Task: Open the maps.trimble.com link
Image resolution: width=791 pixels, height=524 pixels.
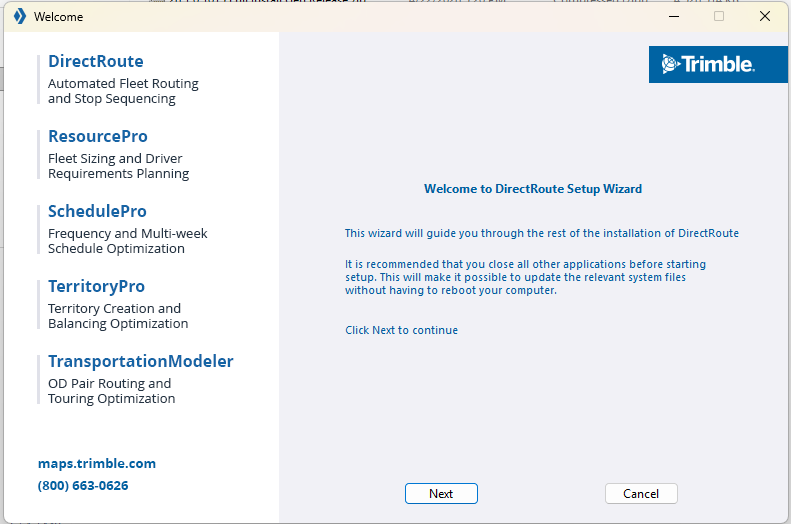Action: [97, 463]
